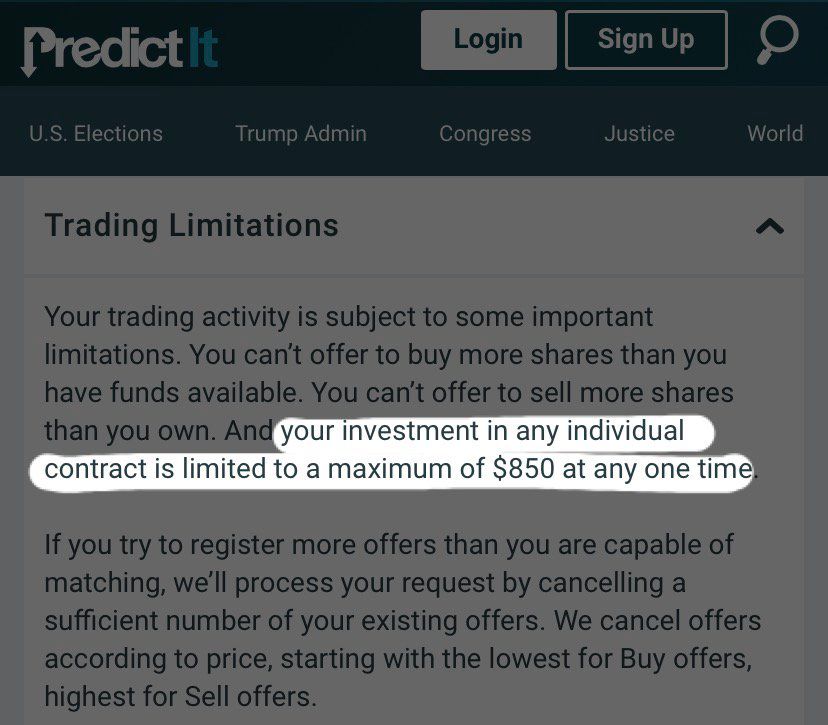Select the Congress tab

[485, 134]
